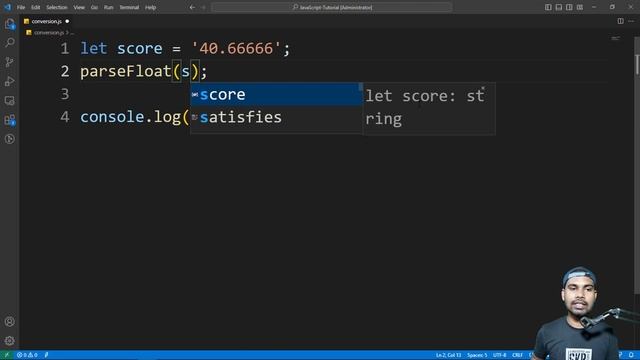640x360 pixels.
Task: Open the notifications bell in status bar
Action: 631,355
